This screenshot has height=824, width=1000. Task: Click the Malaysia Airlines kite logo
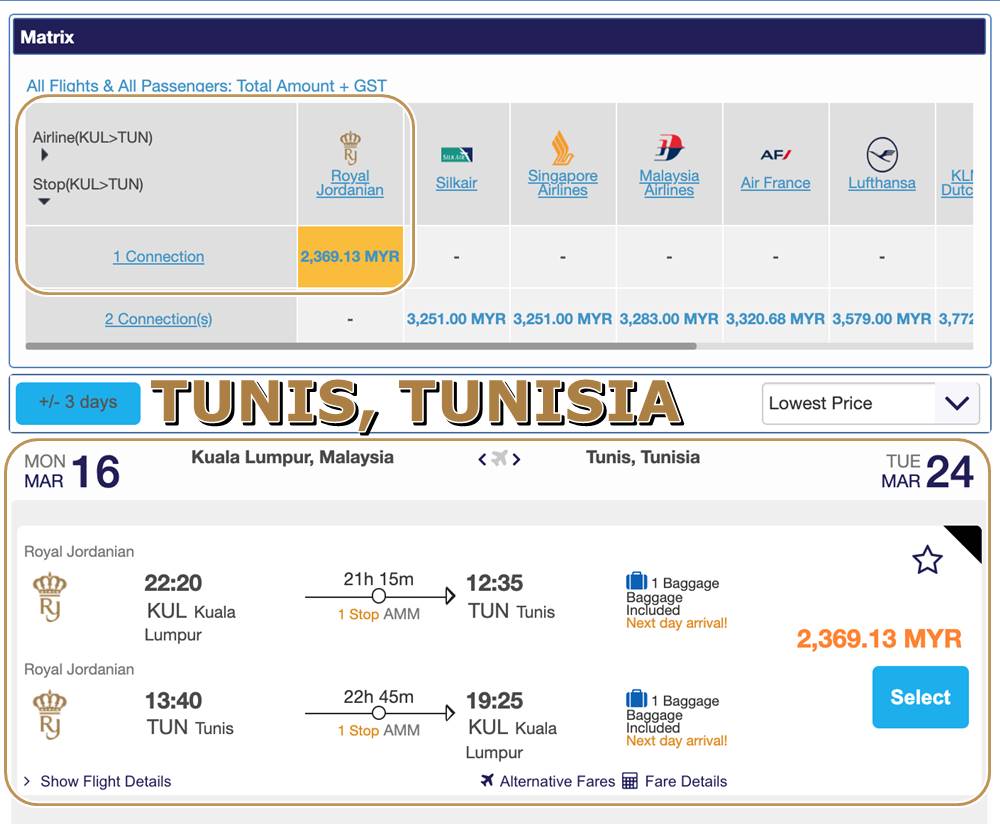pyautogui.click(x=669, y=148)
